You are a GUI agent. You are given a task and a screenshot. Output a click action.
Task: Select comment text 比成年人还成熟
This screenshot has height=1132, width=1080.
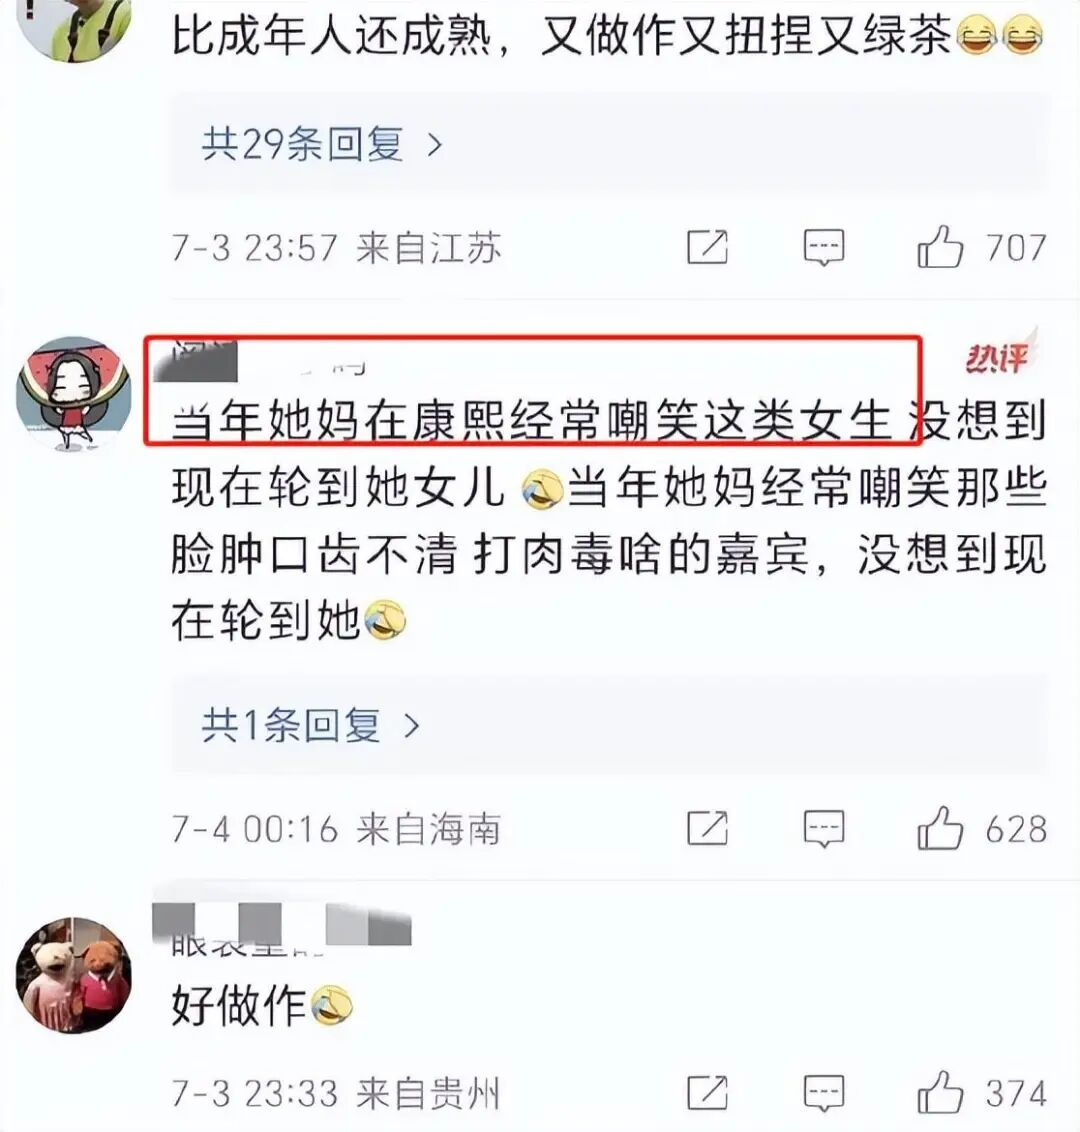tap(333, 35)
